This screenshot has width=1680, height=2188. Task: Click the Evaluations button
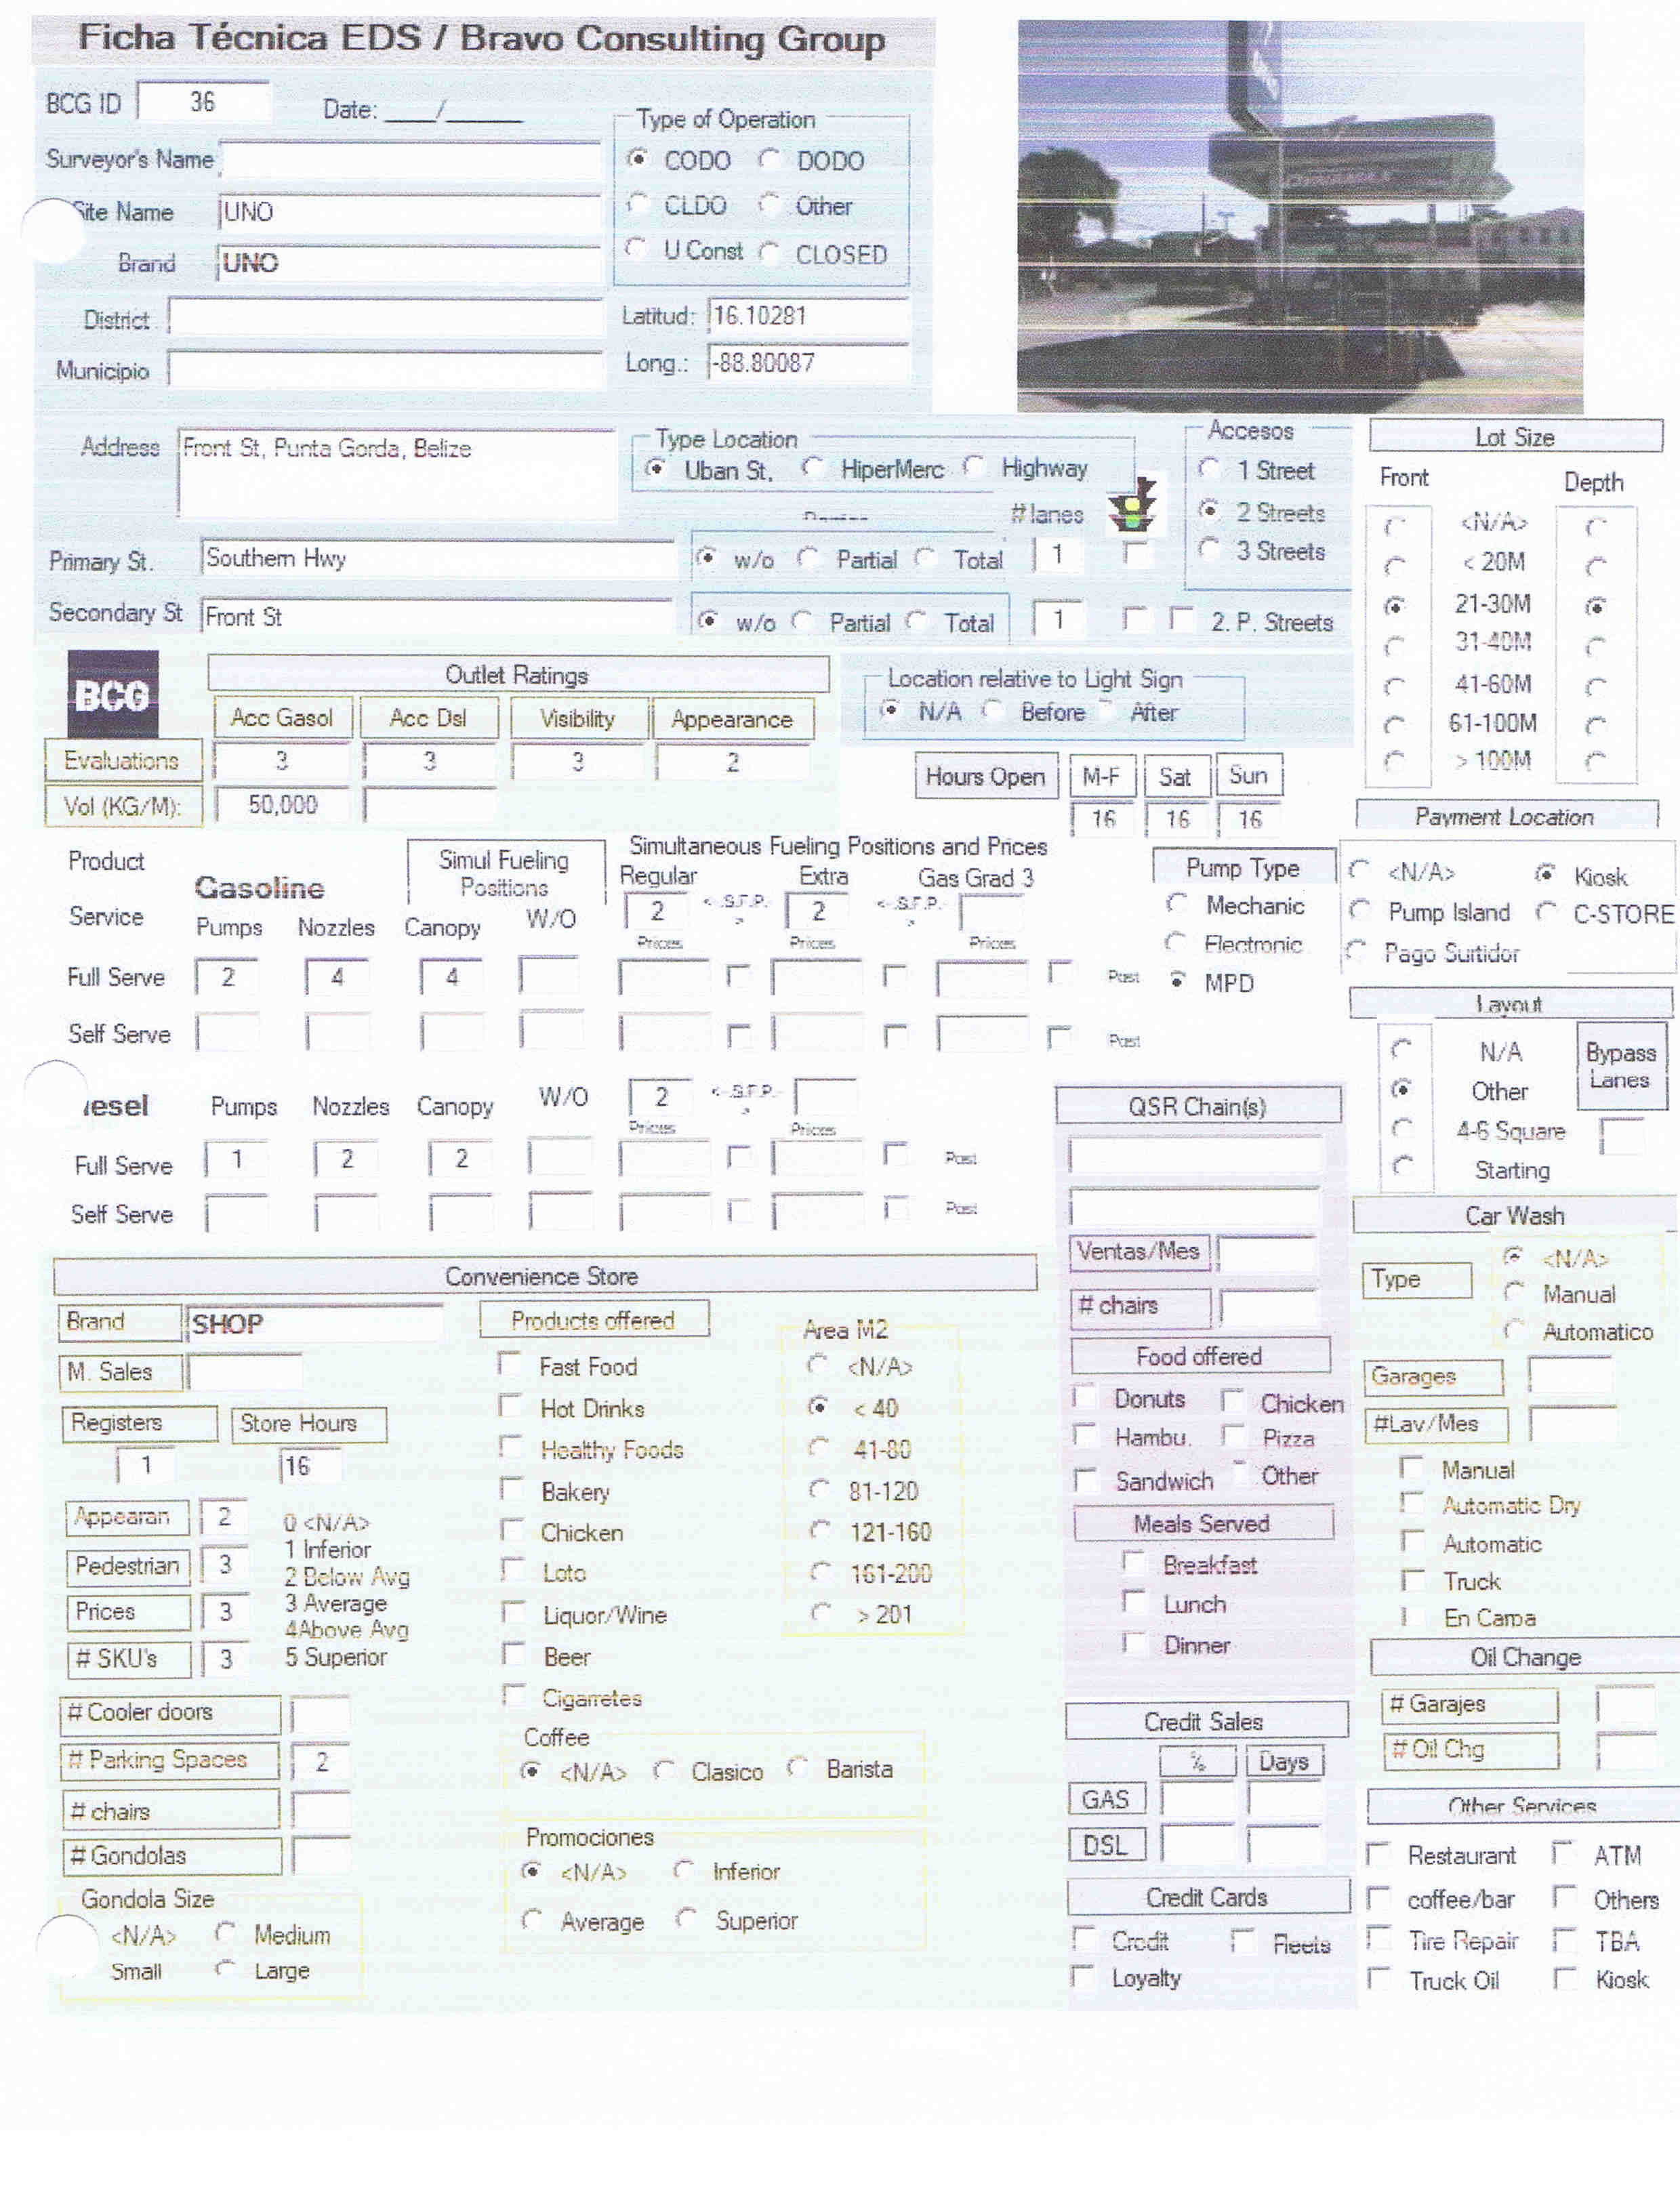tap(123, 761)
